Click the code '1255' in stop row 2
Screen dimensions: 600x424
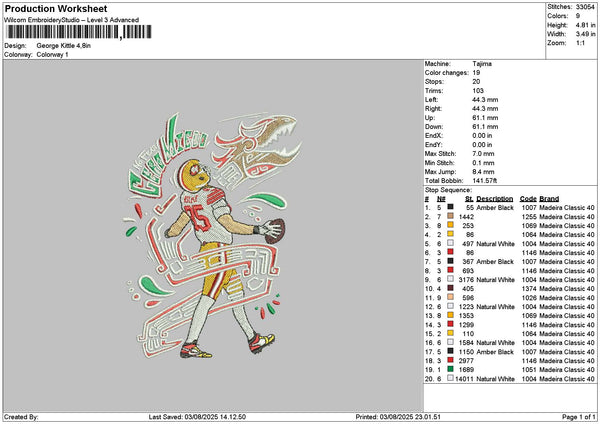(529, 217)
